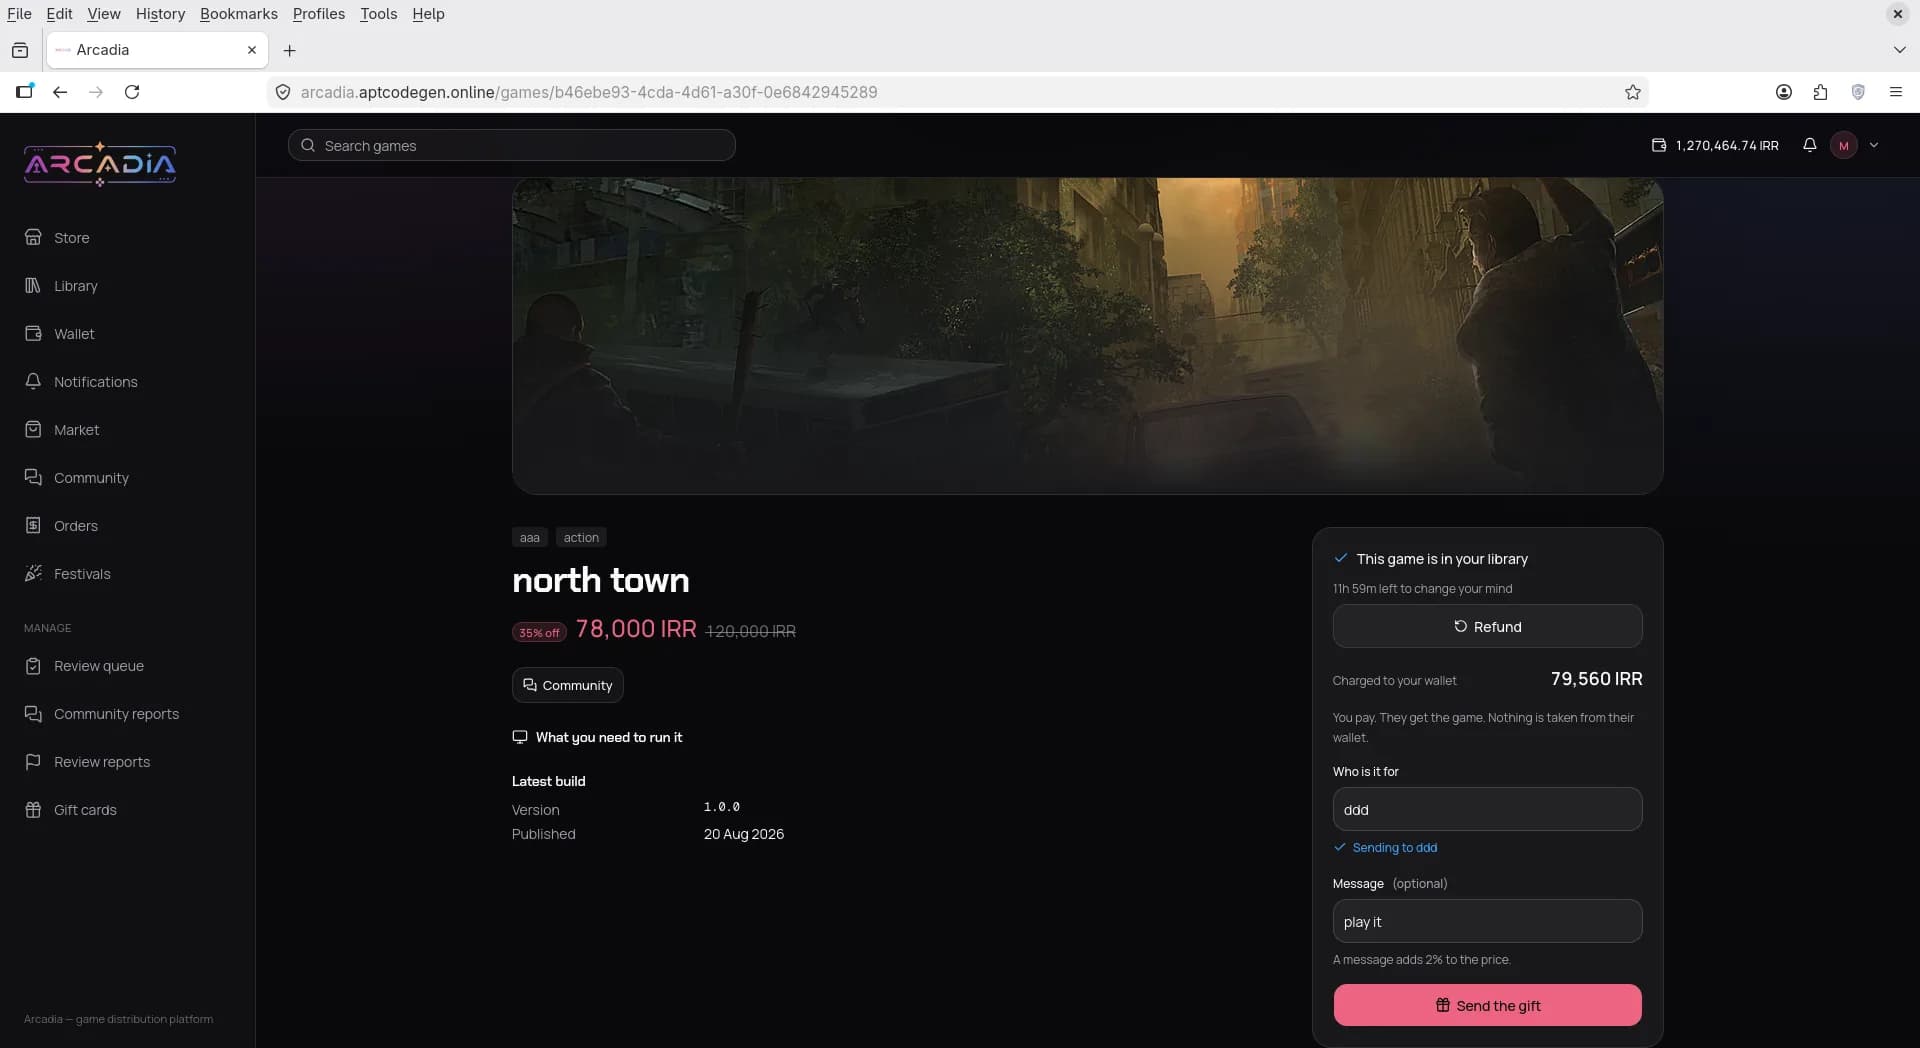This screenshot has height=1048, width=1920.
Task: Open the Market sidebar section
Action: pos(76,430)
